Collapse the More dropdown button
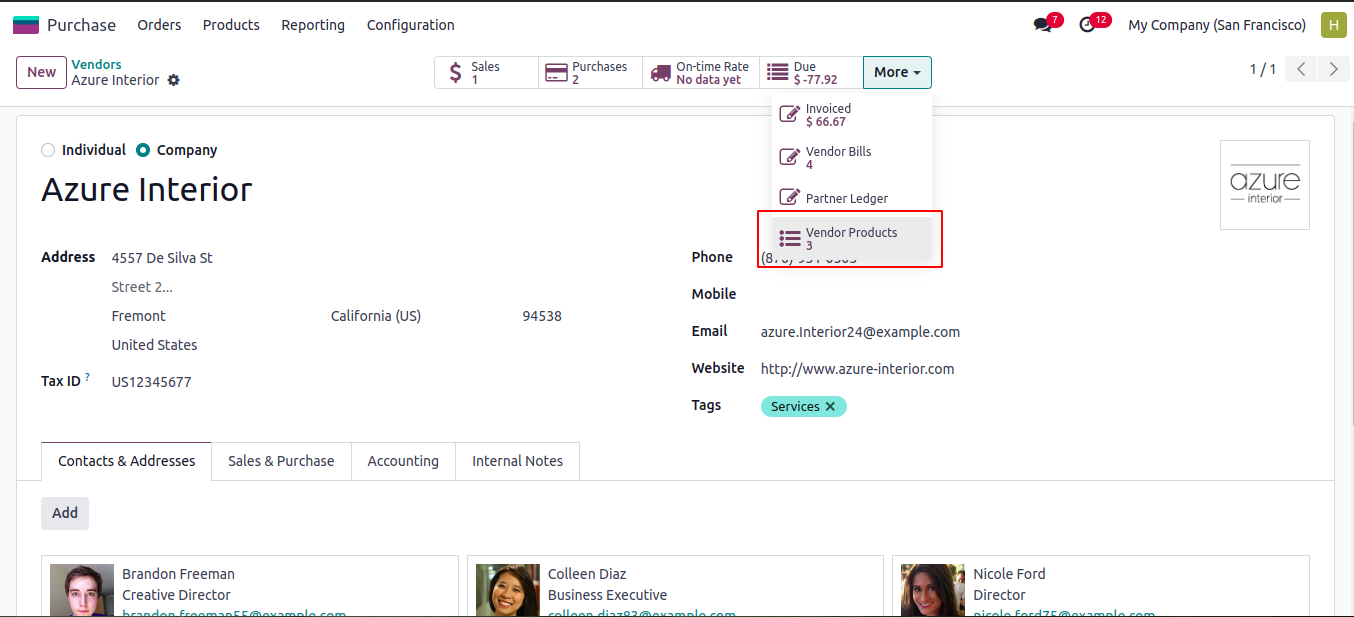This screenshot has height=617, width=1354. pyautogui.click(x=897, y=72)
